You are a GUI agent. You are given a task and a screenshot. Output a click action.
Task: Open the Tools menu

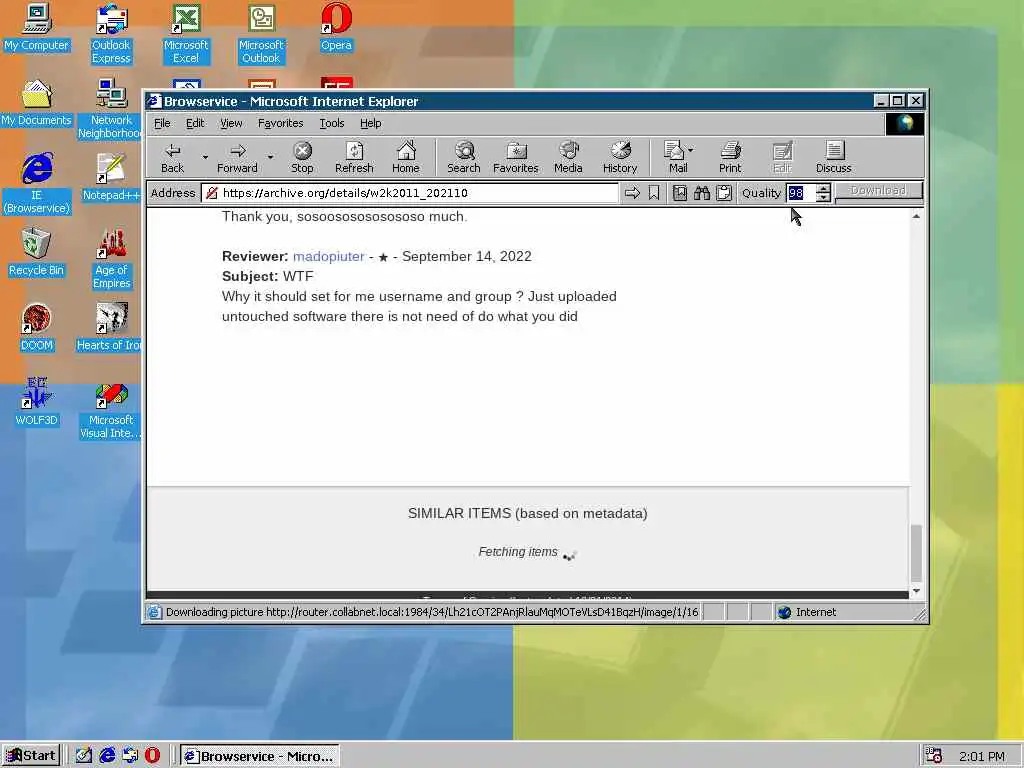[331, 123]
